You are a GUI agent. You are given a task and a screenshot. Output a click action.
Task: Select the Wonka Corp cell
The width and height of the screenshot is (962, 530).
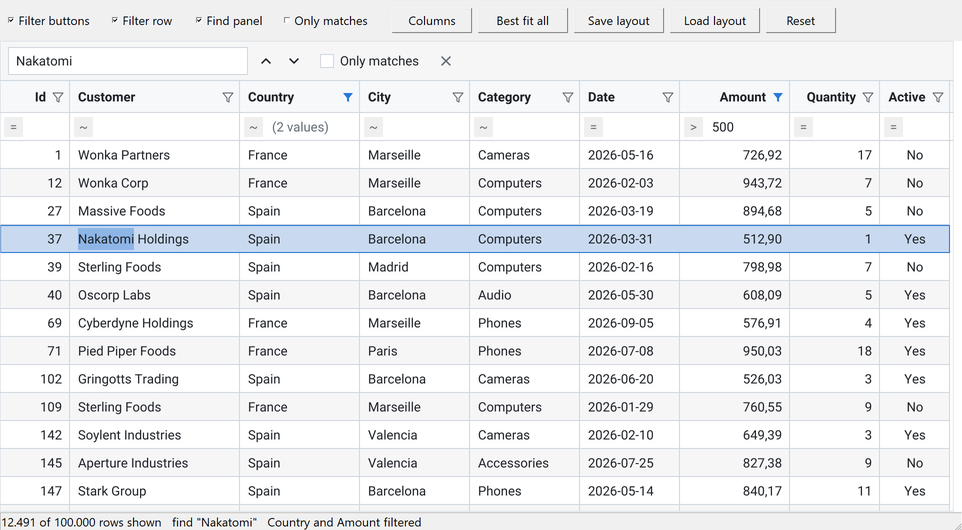[x=155, y=183]
